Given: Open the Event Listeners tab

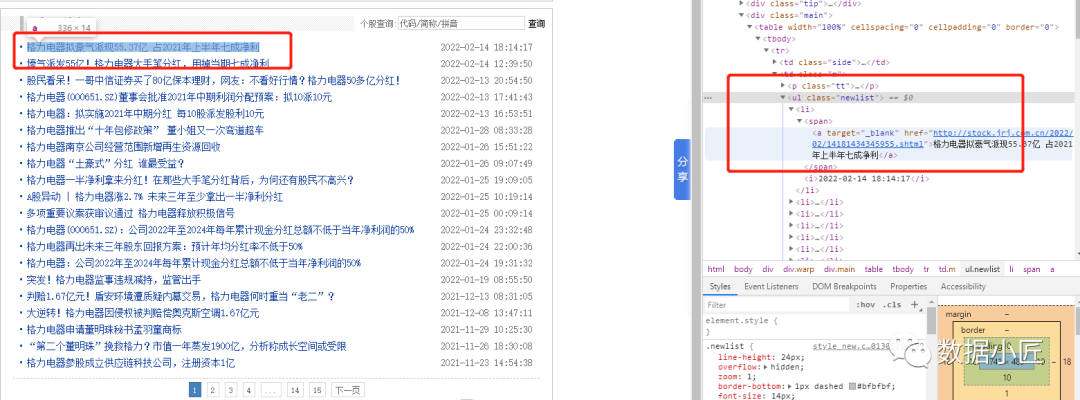Looking at the screenshot, I should (x=771, y=286).
